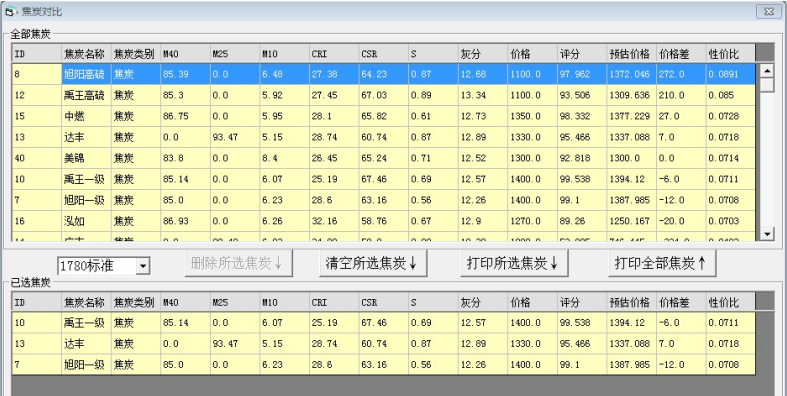Click ID cell 16 in the top table

(37, 221)
